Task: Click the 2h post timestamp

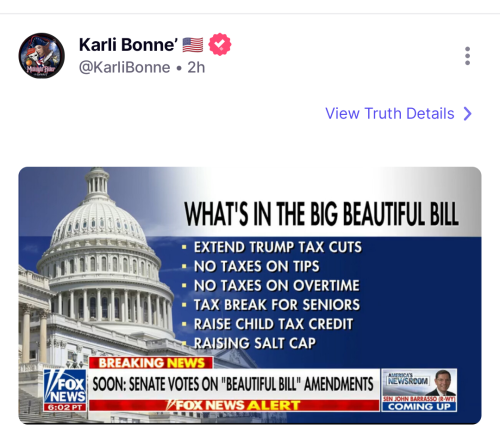Action: coord(196,67)
